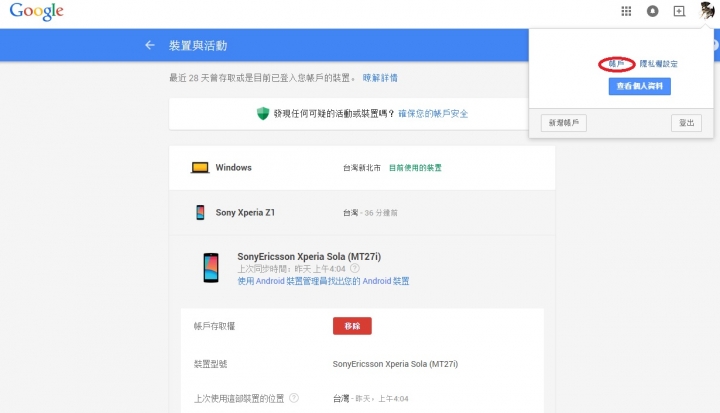The image size is (720, 413).
Task: Click the 36 分鐘前 time text
Action: 381,213
